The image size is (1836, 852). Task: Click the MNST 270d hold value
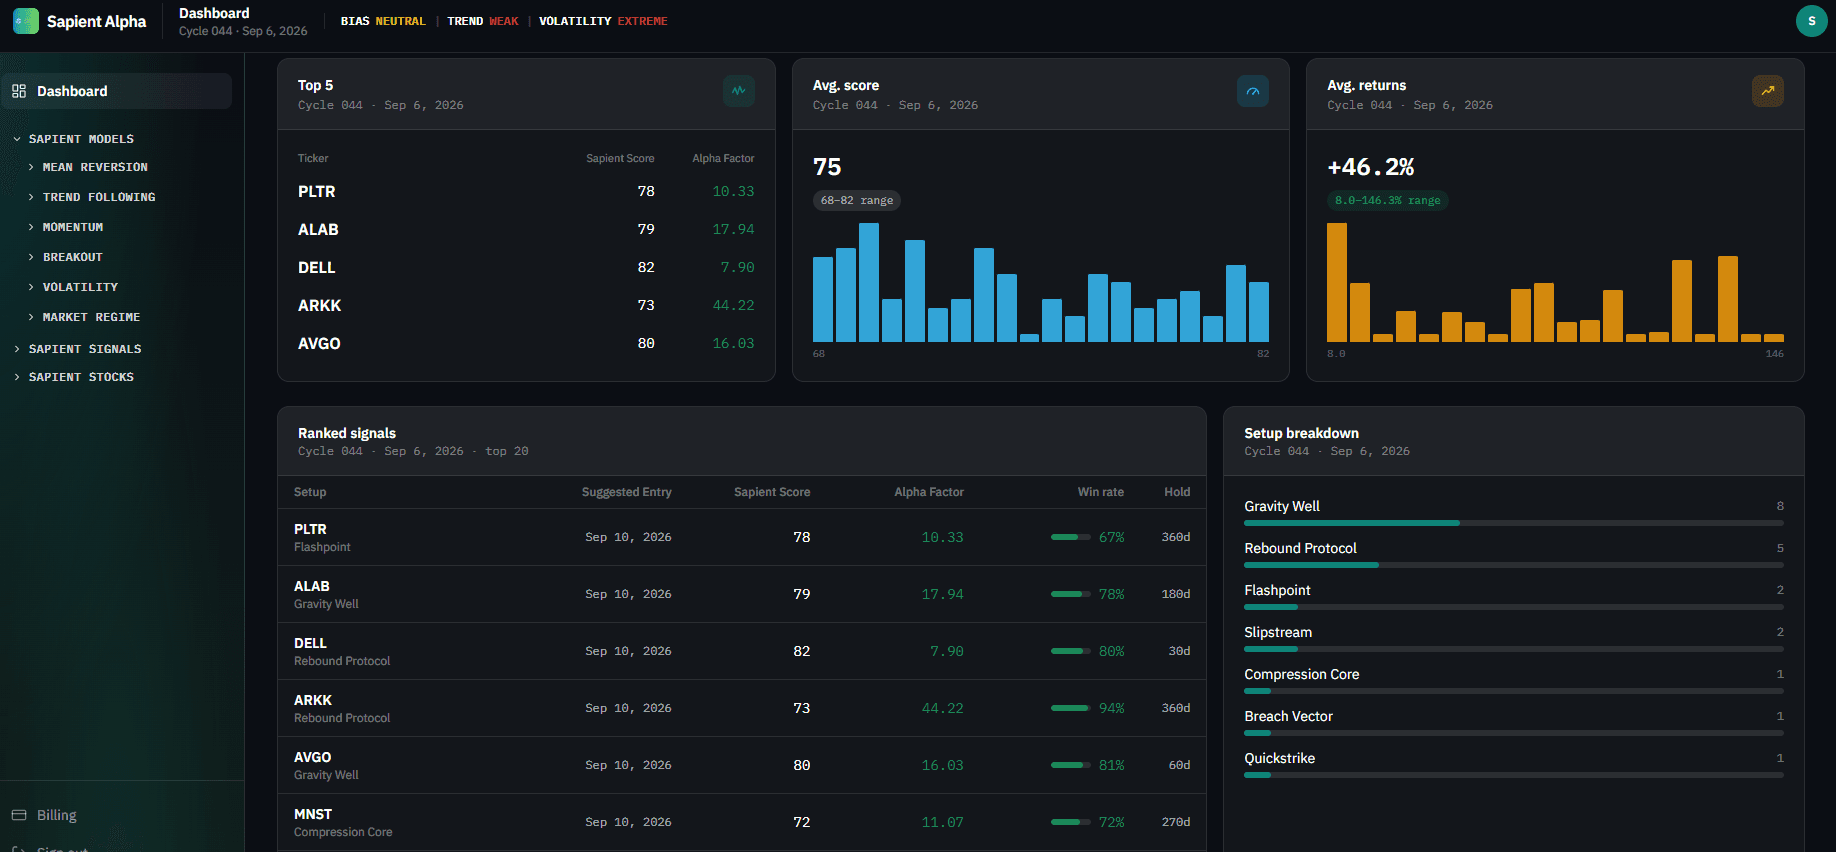1176,822
